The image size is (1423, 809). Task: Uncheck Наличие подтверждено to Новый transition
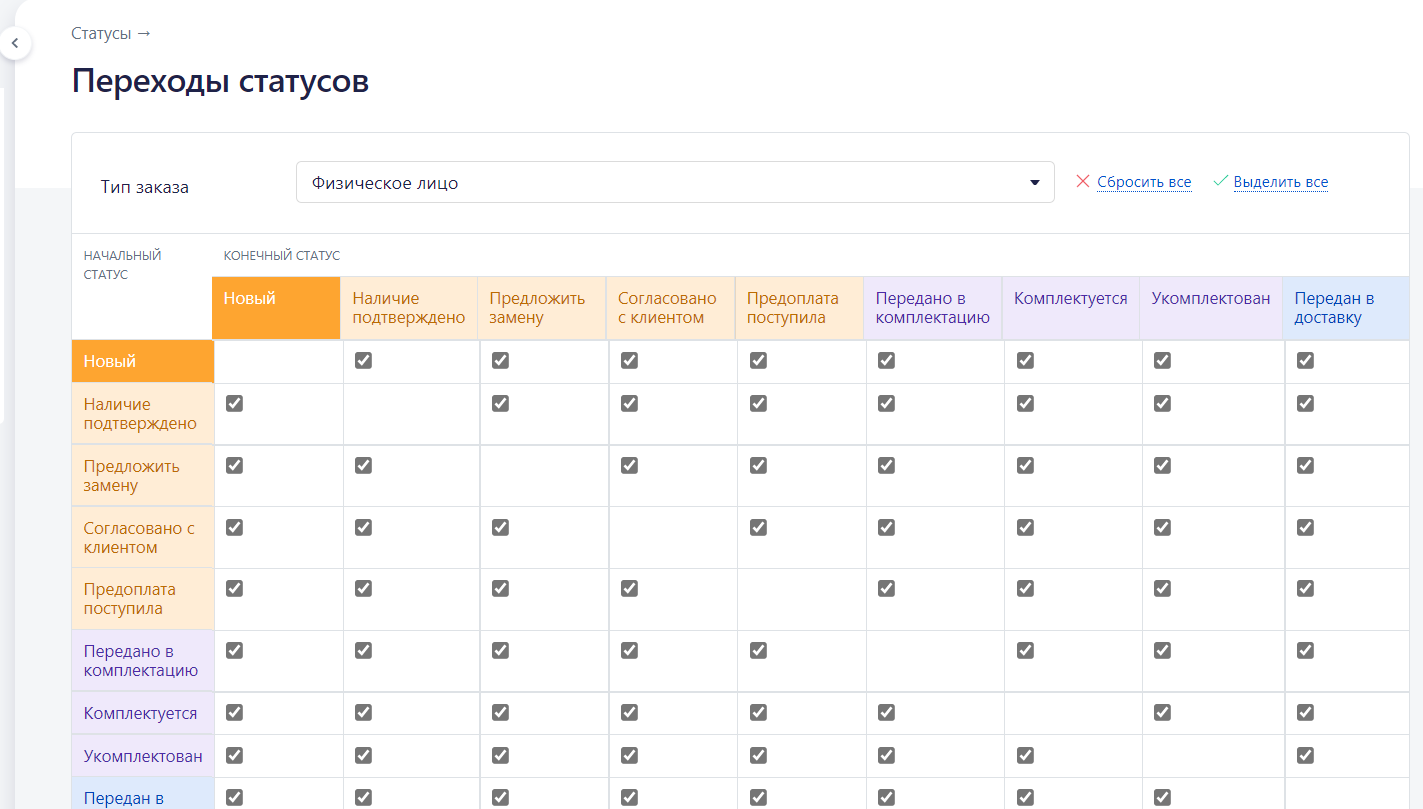(234, 403)
